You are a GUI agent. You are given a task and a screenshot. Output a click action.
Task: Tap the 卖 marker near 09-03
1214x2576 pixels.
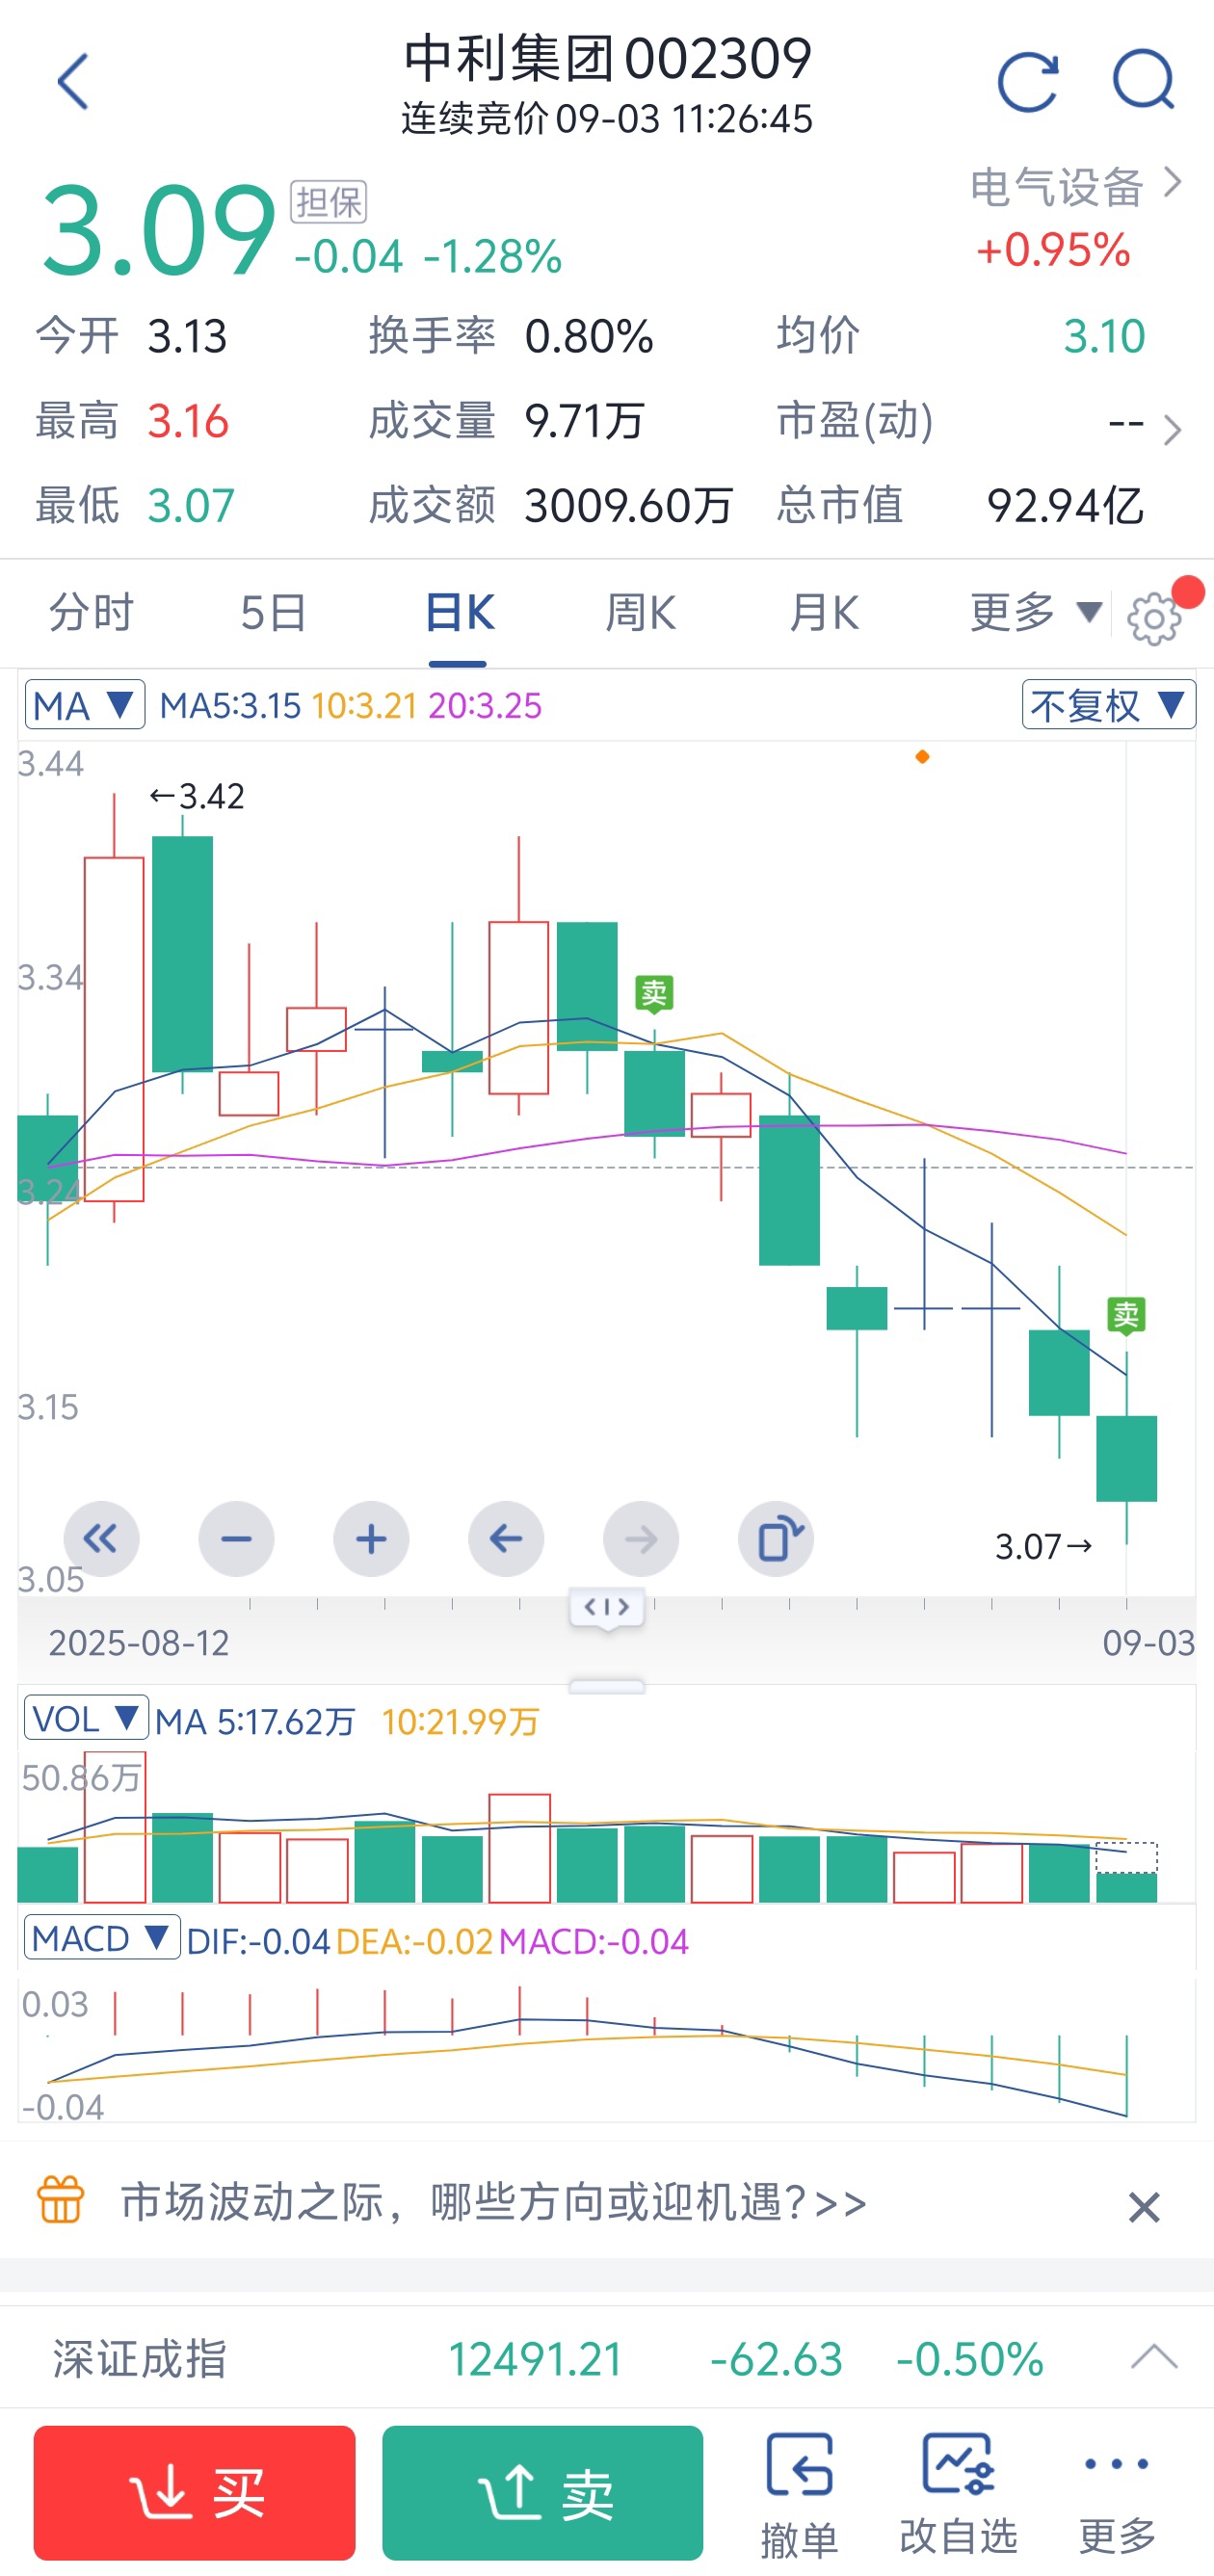[1127, 1316]
